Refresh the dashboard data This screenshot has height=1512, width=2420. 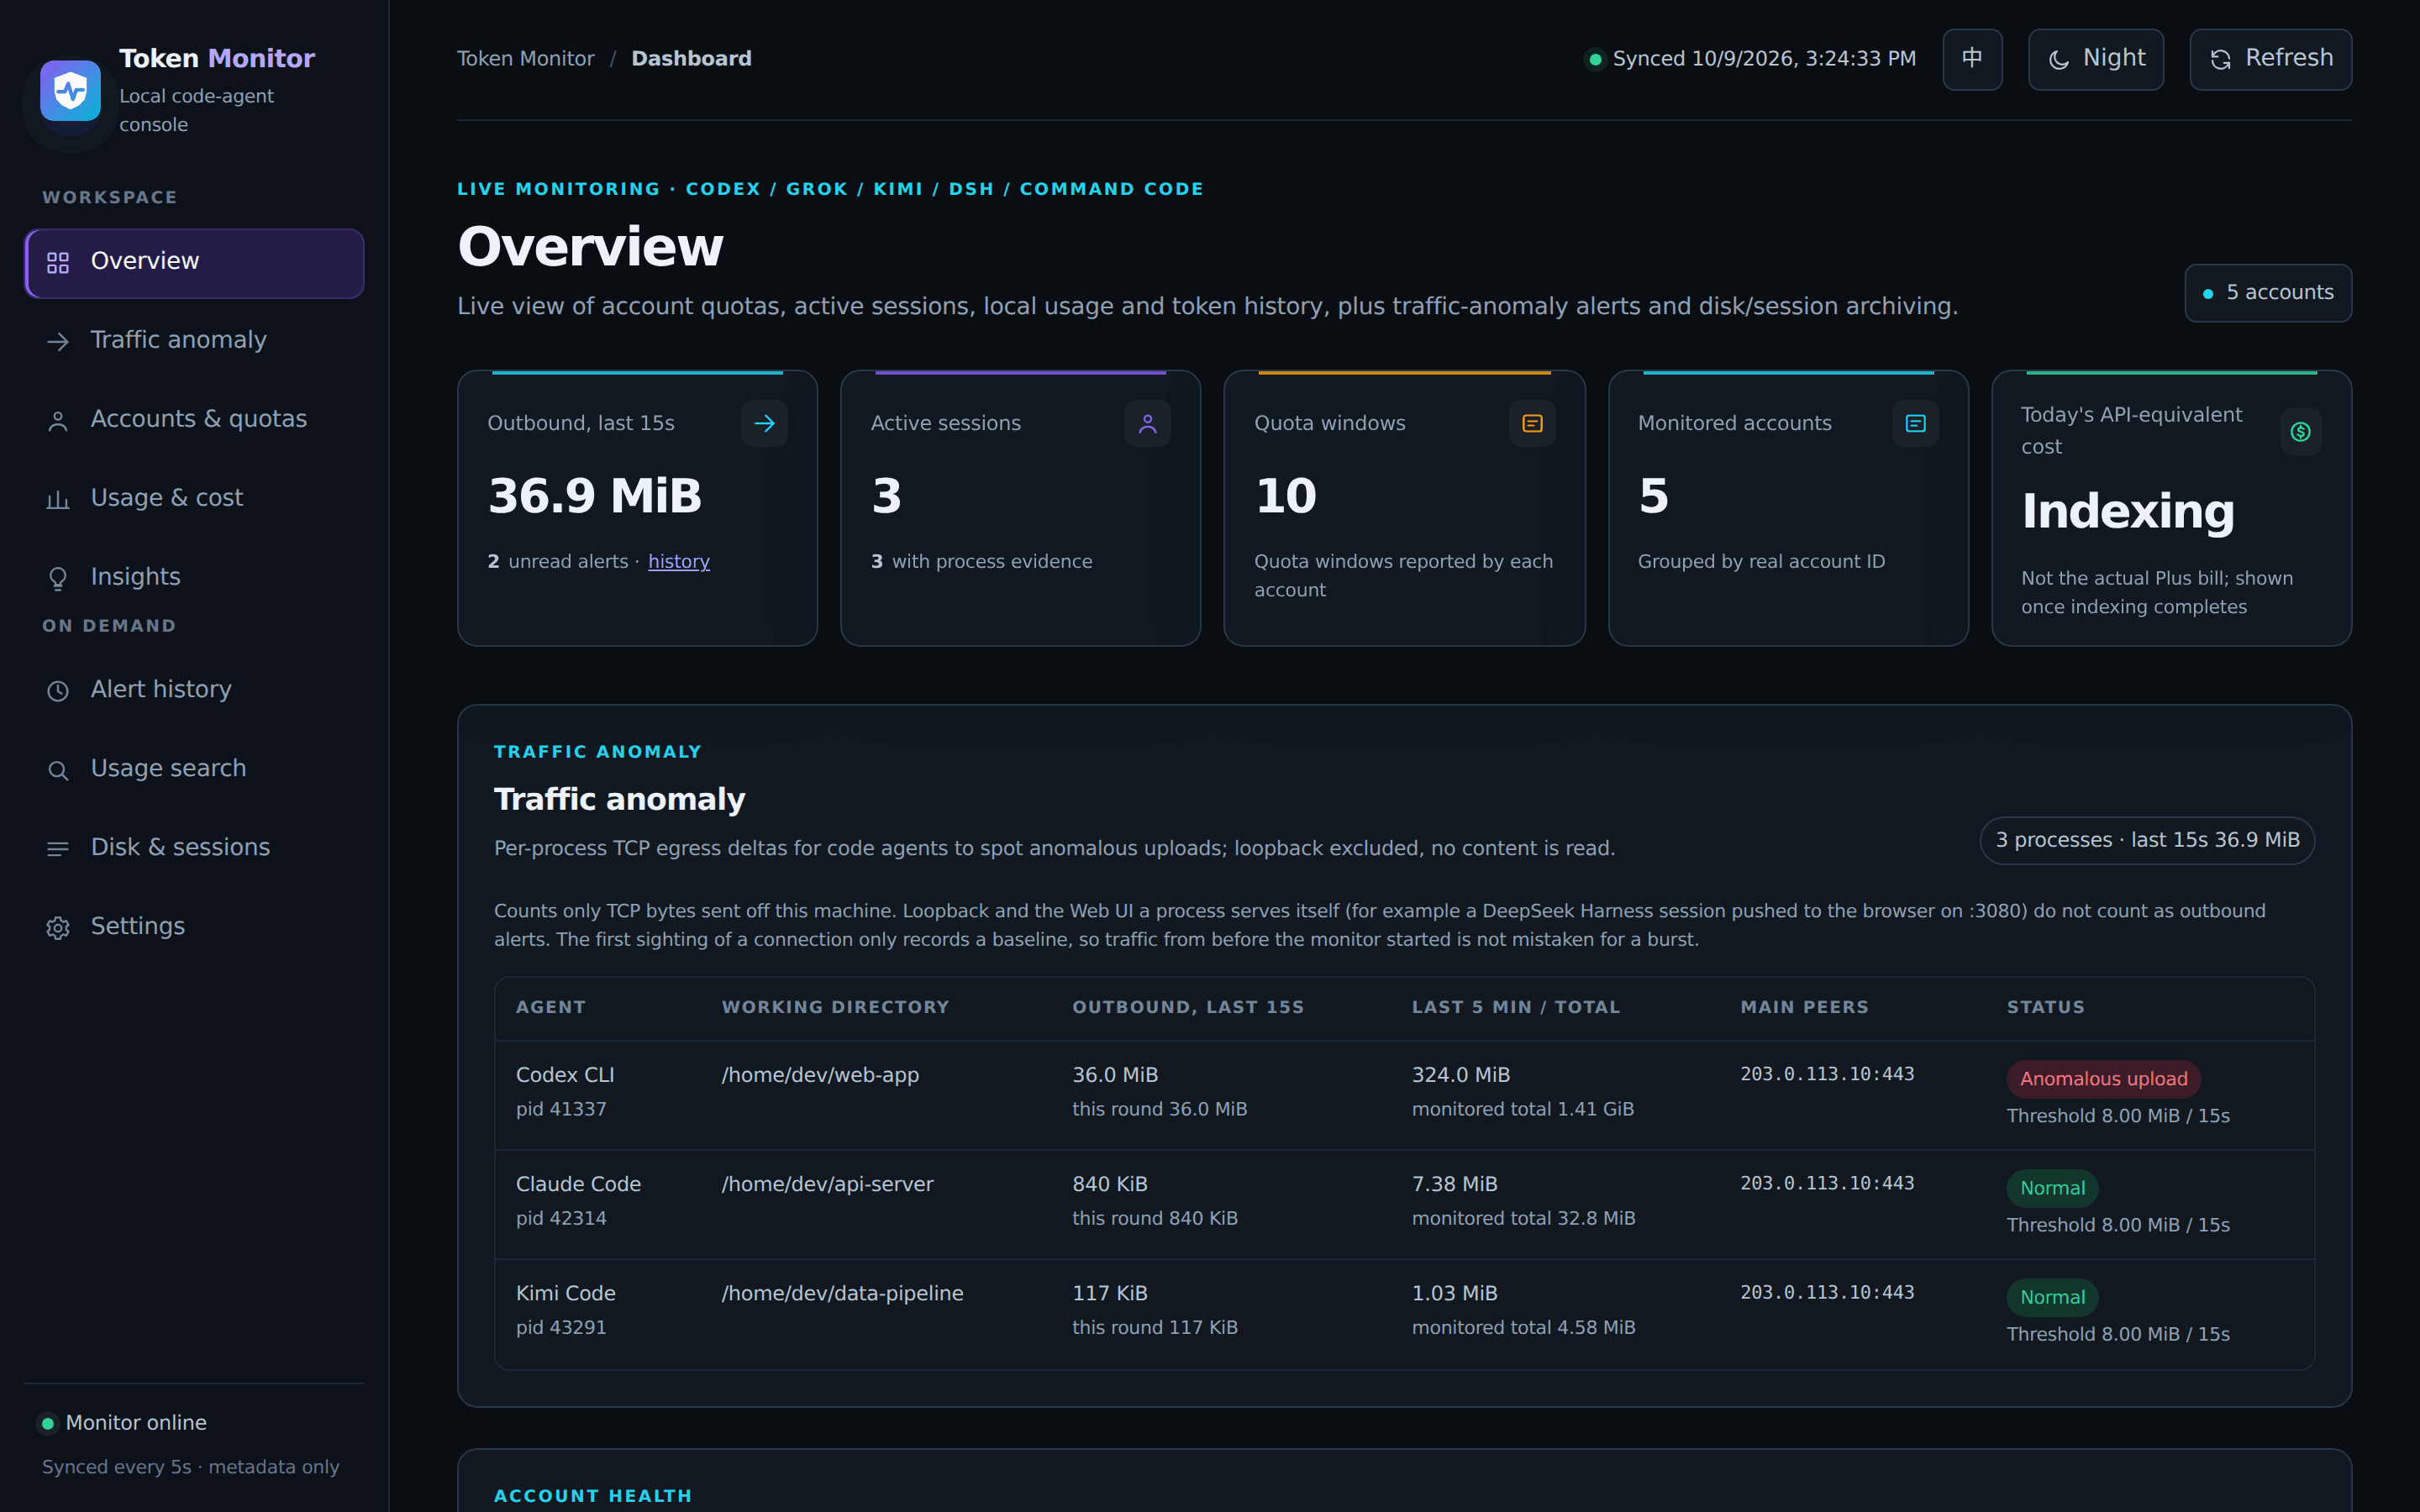click(2270, 59)
